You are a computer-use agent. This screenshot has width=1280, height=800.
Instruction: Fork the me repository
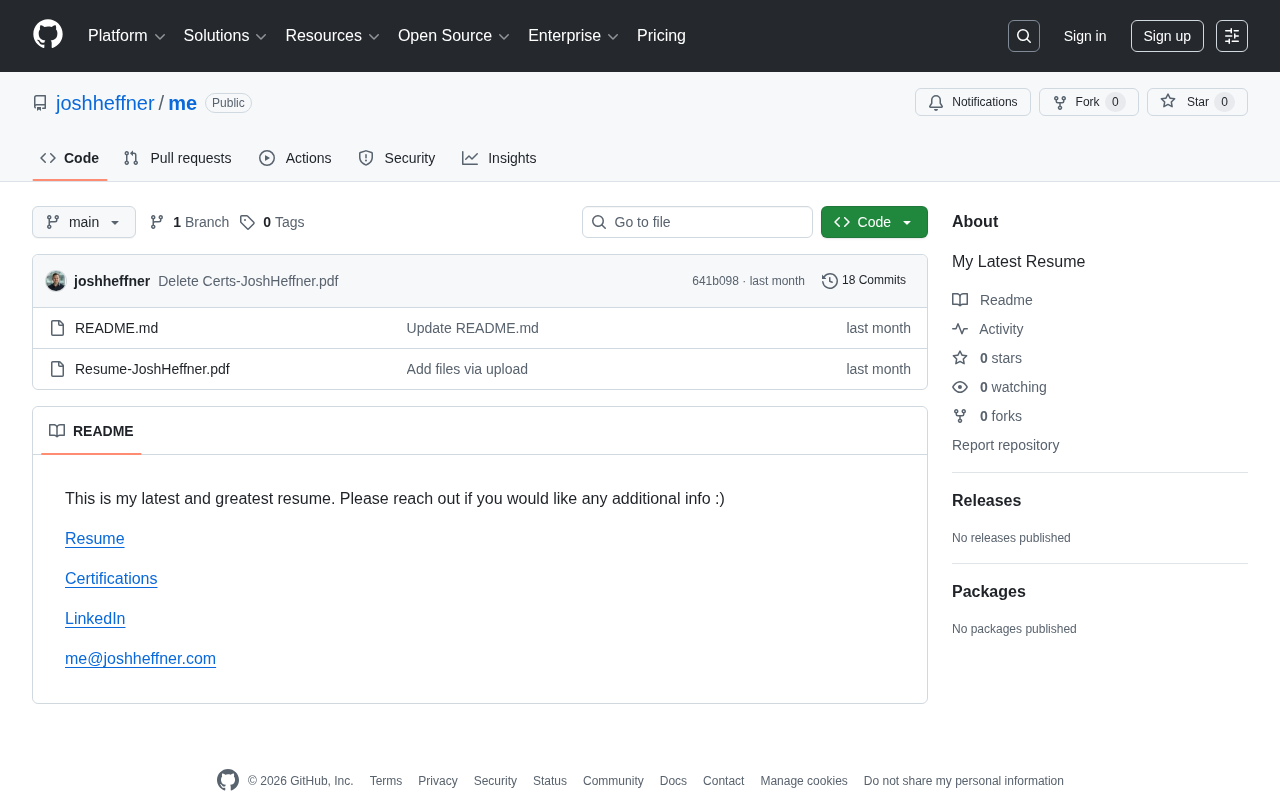coord(1087,102)
